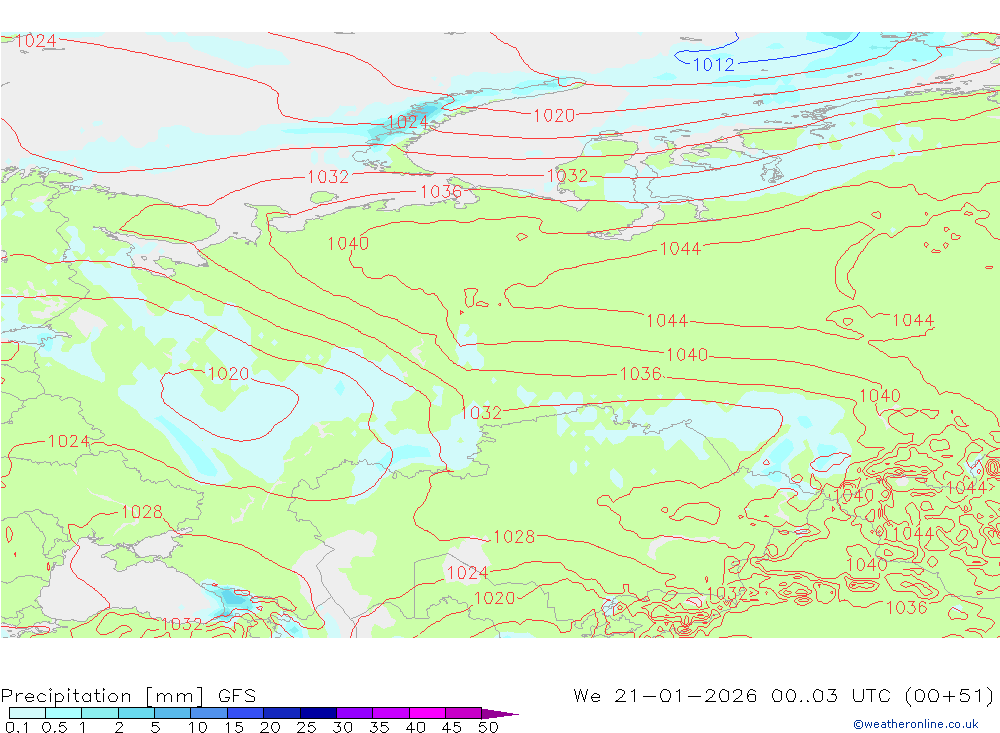This screenshot has width=1000, height=733.
Task: Click legend tick label '10'
Action: pos(197,727)
